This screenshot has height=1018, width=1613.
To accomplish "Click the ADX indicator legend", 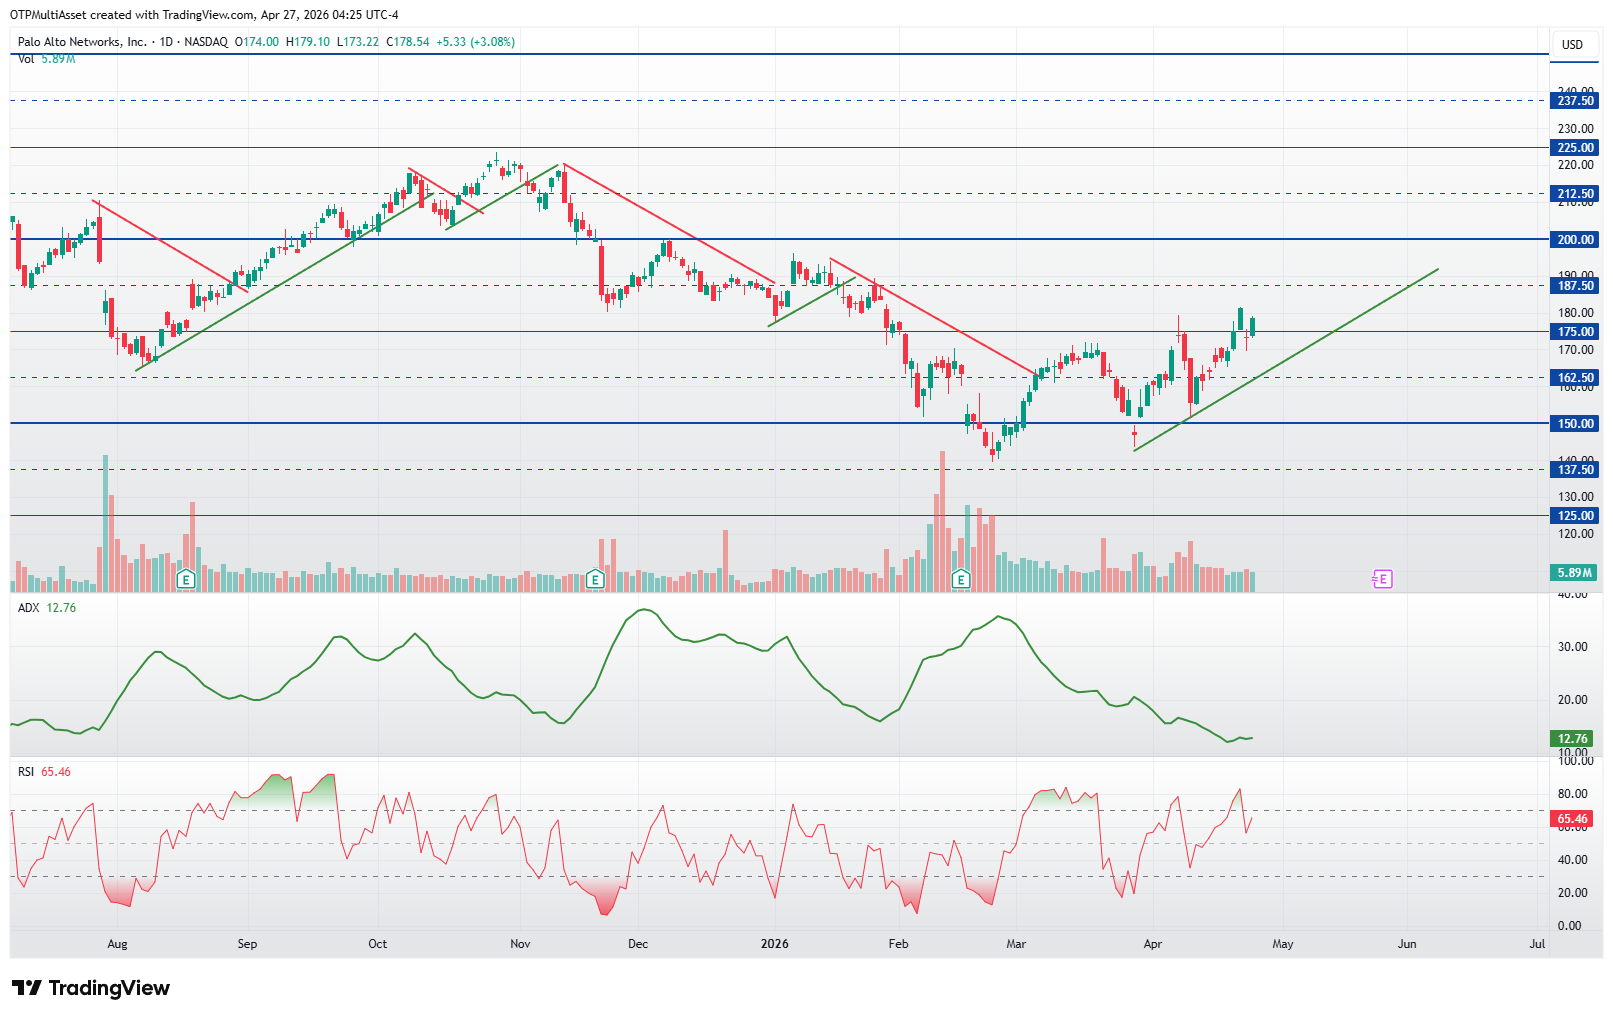I will tap(47, 608).
